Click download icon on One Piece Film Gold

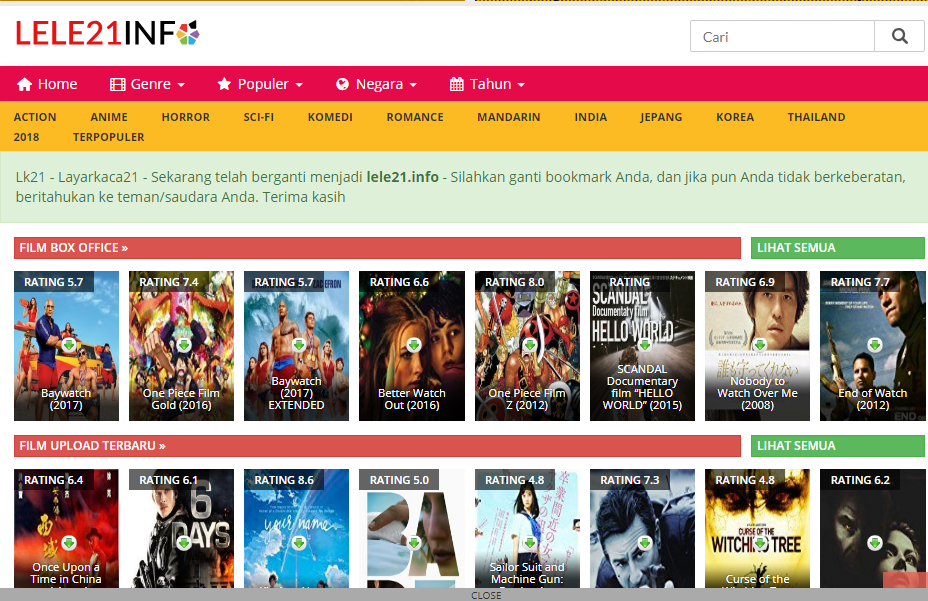point(183,345)
